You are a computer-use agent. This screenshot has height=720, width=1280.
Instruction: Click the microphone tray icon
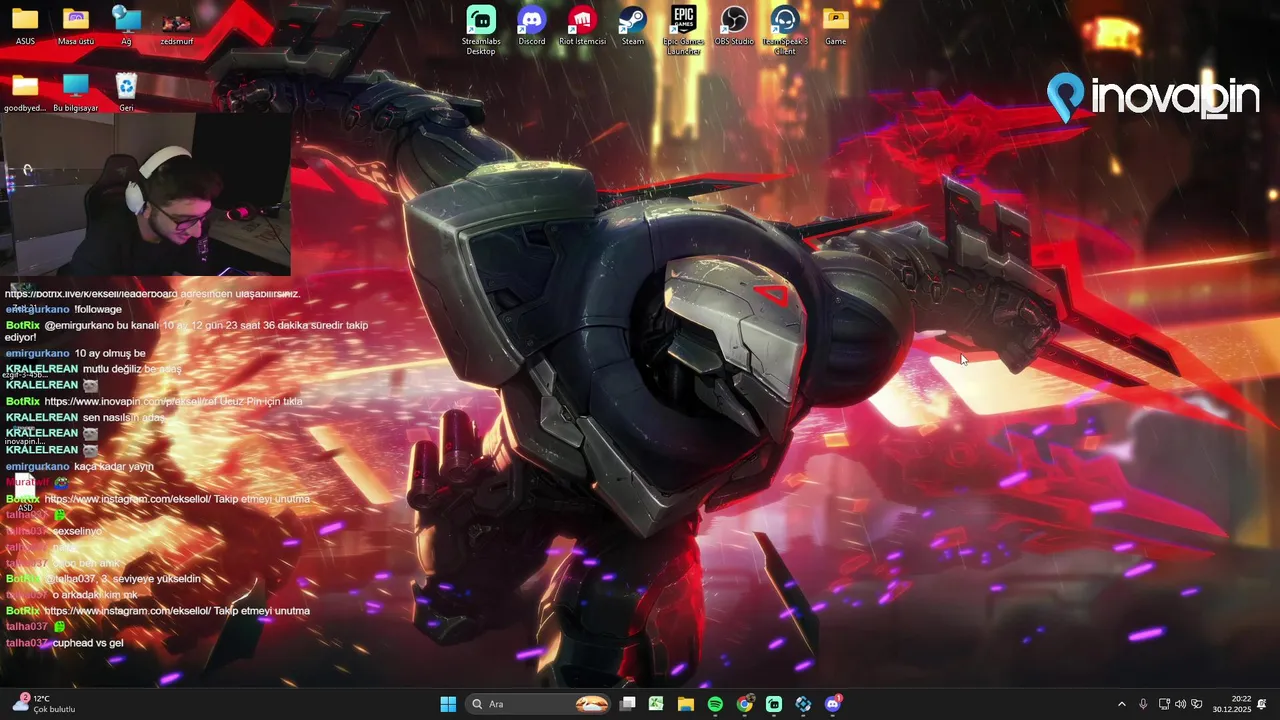[x=1143, y=704]
